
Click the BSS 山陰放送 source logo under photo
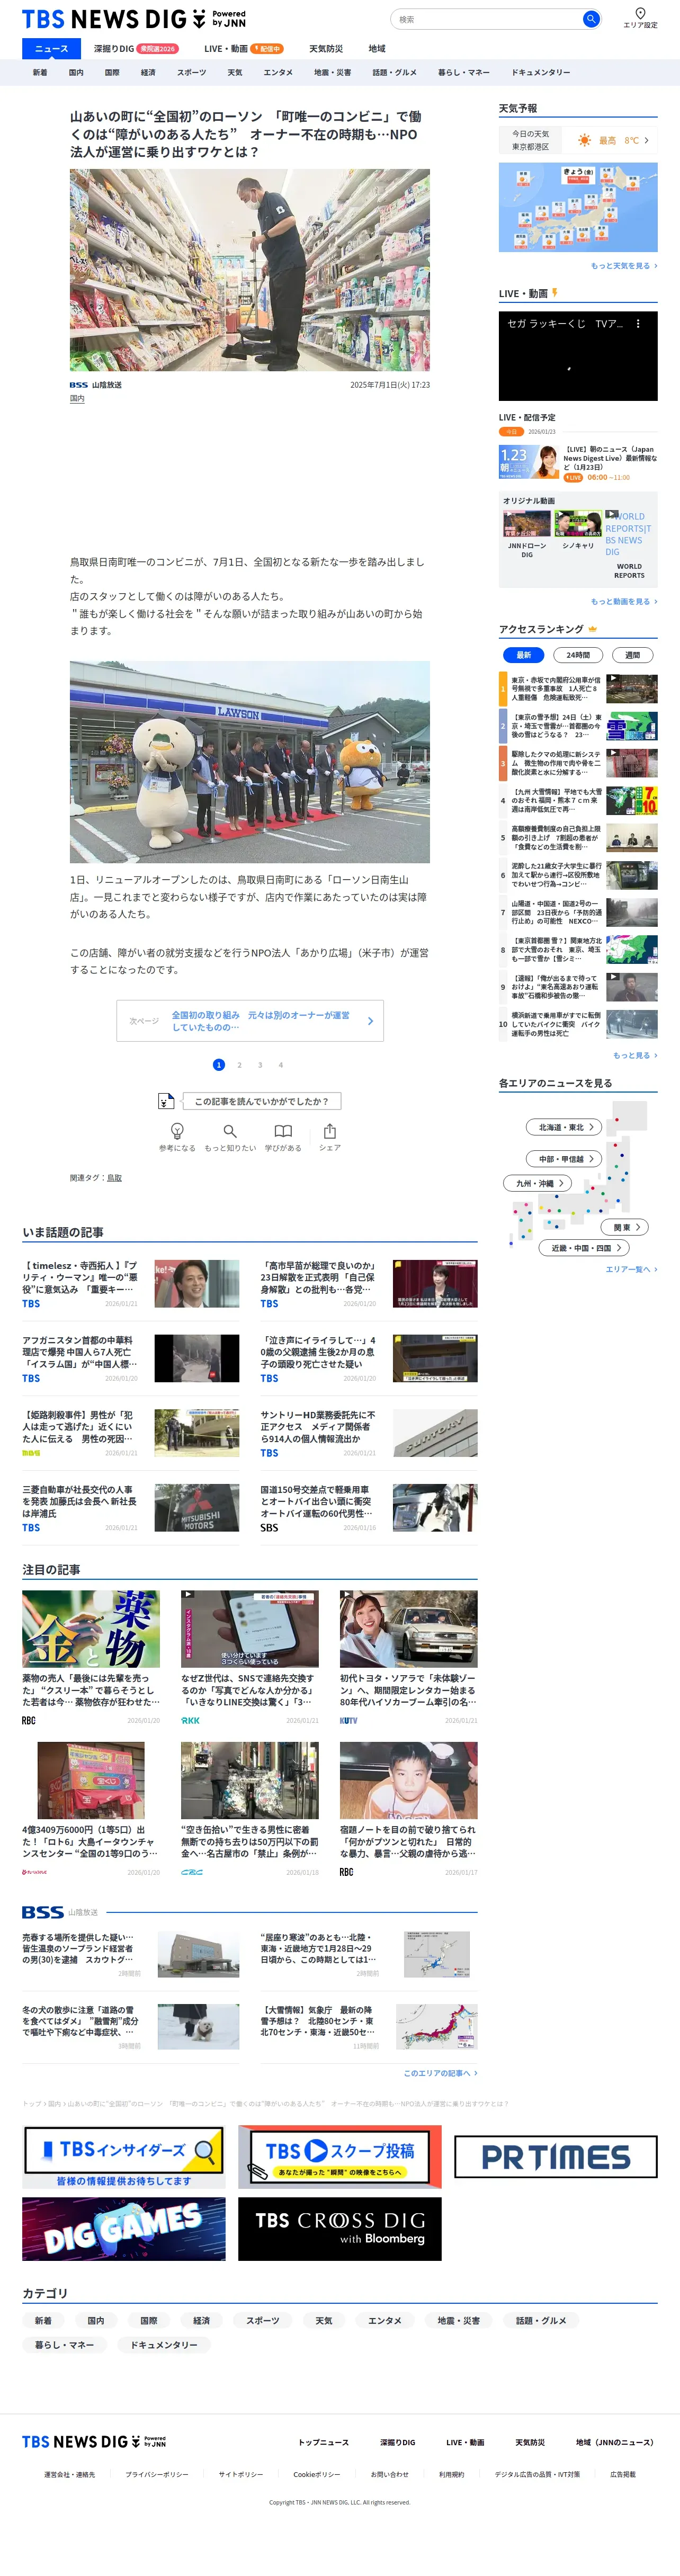pyautogui.click(x=96, y=385)
